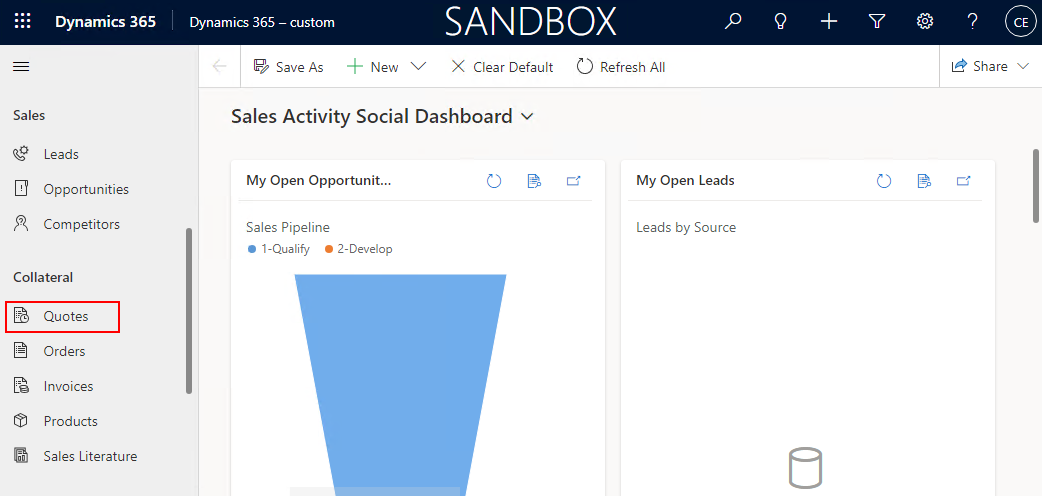
Task: Click the Dynamics 365 – custom app name
Action: [262, 22]
